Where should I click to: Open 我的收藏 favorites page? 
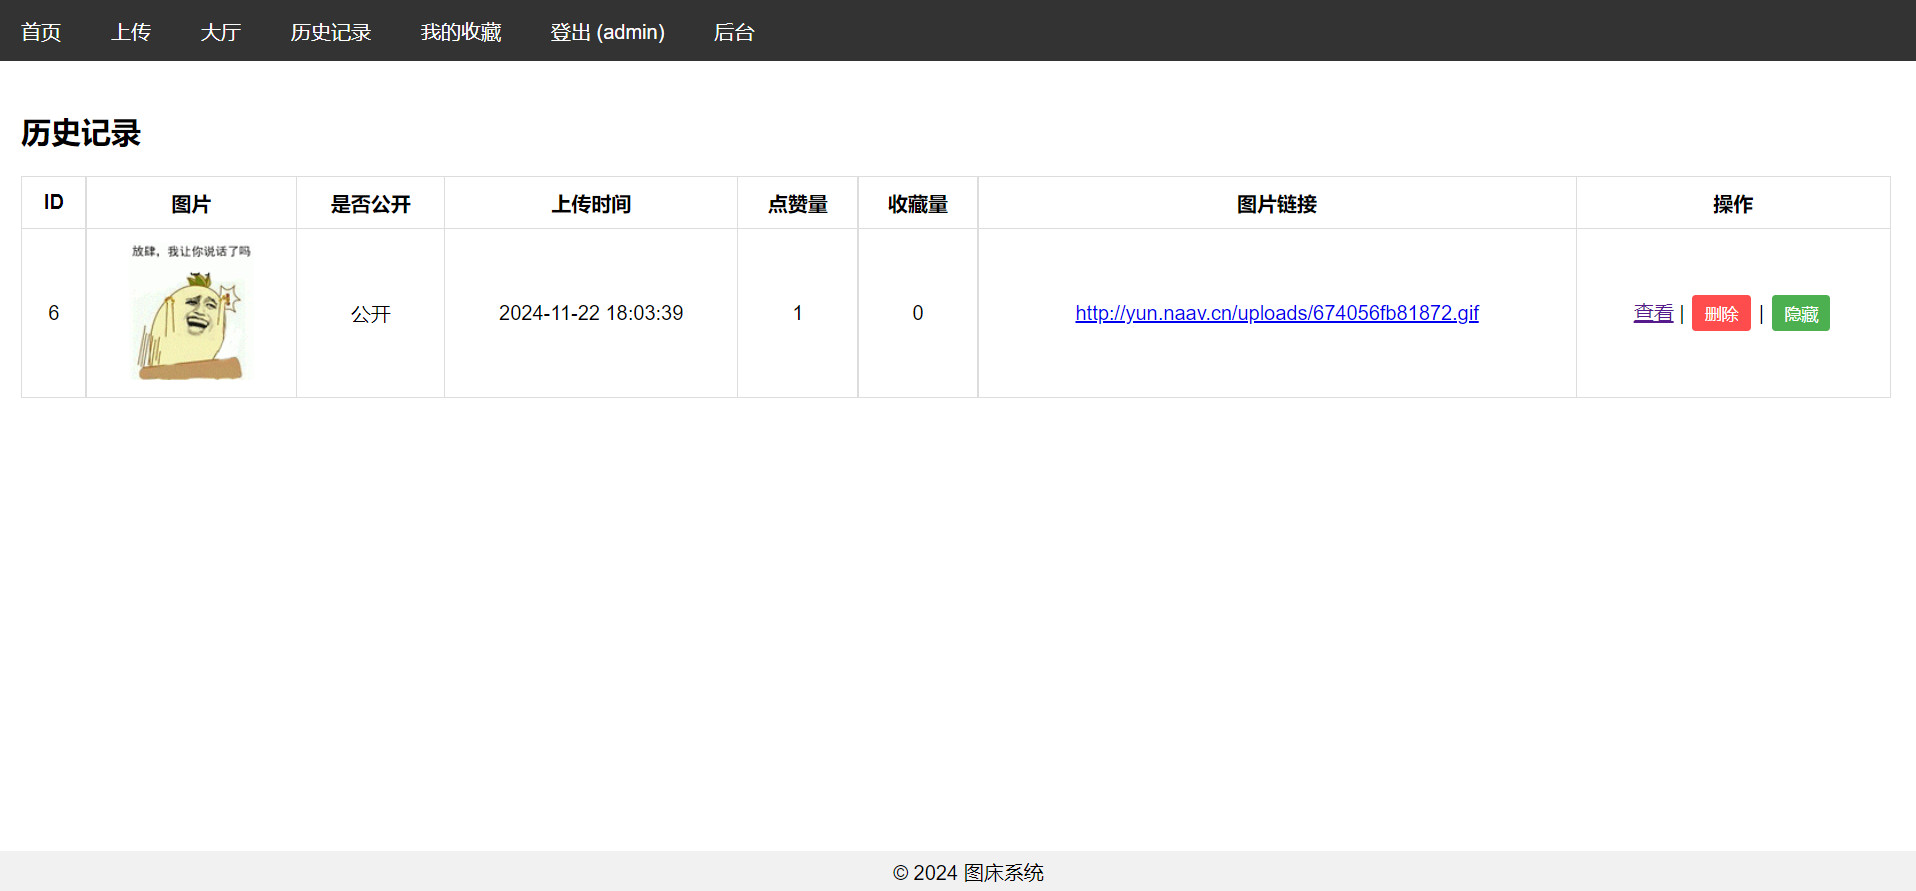(460, 32)
